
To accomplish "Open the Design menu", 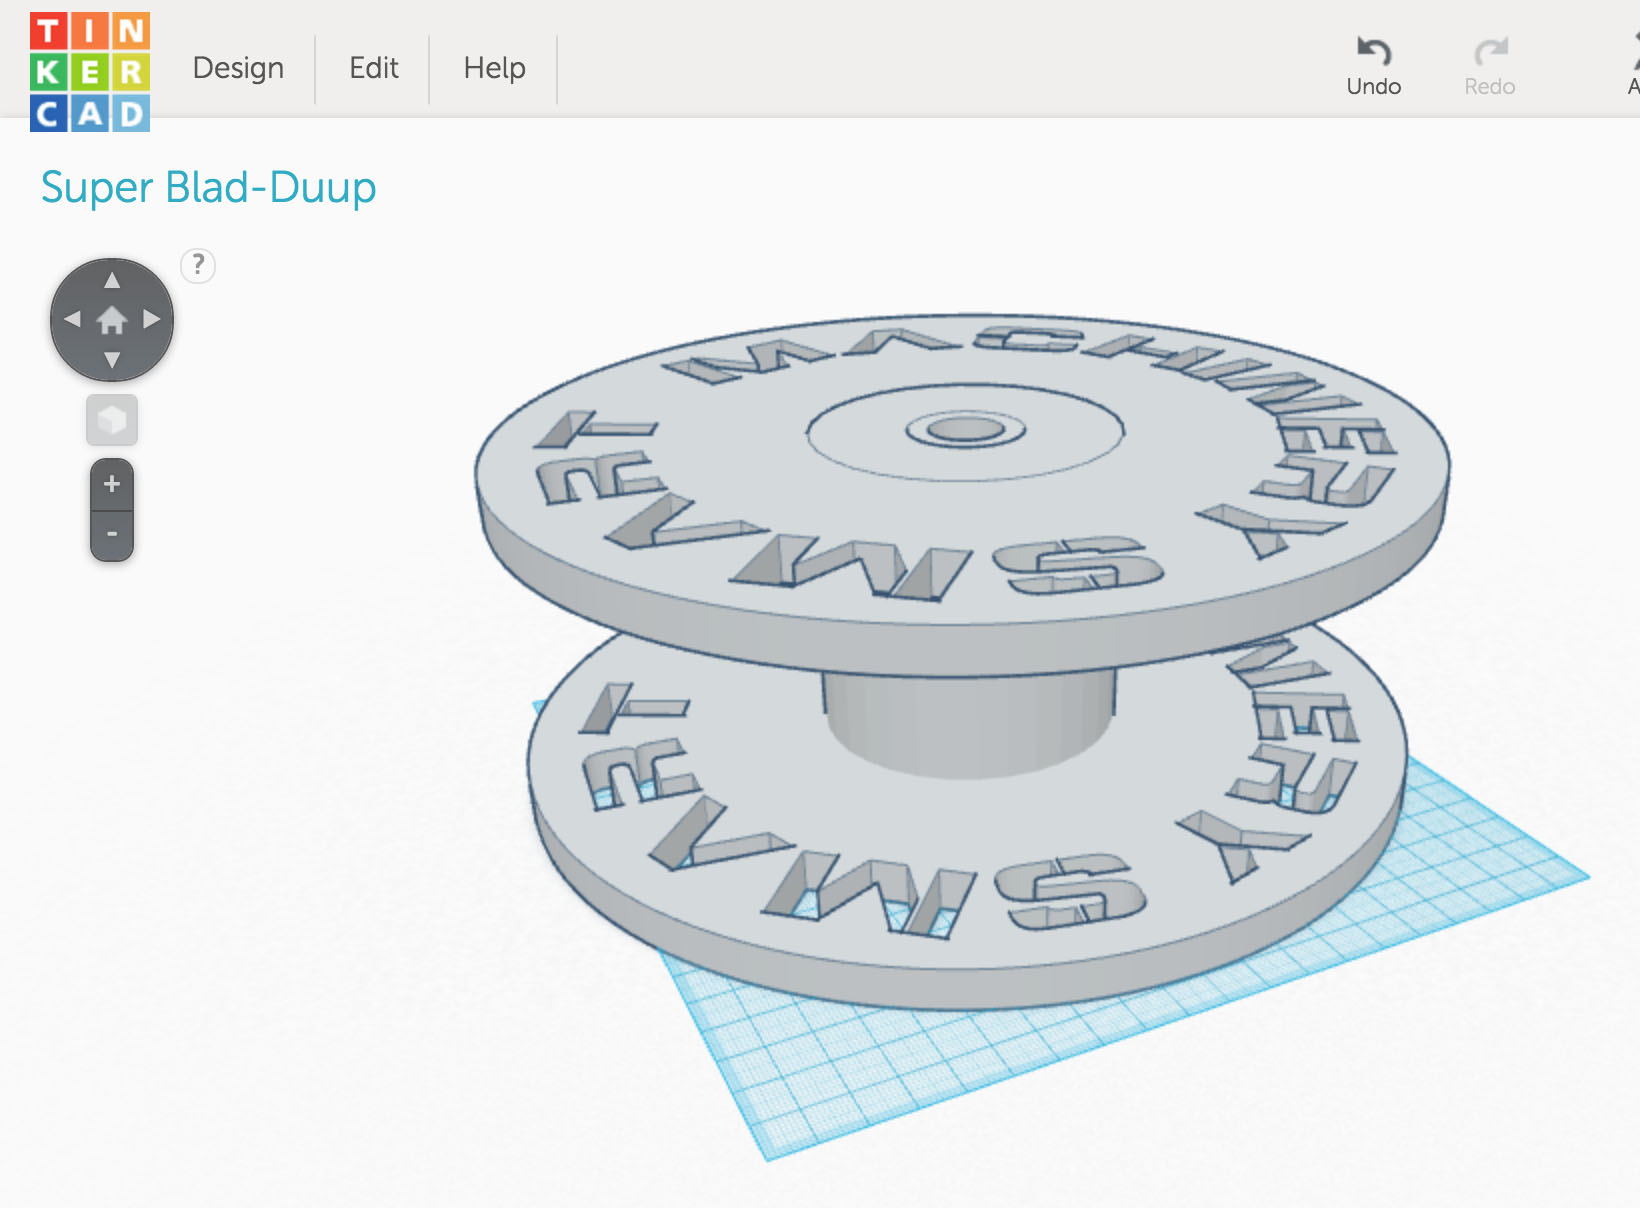I will (238, 68).
